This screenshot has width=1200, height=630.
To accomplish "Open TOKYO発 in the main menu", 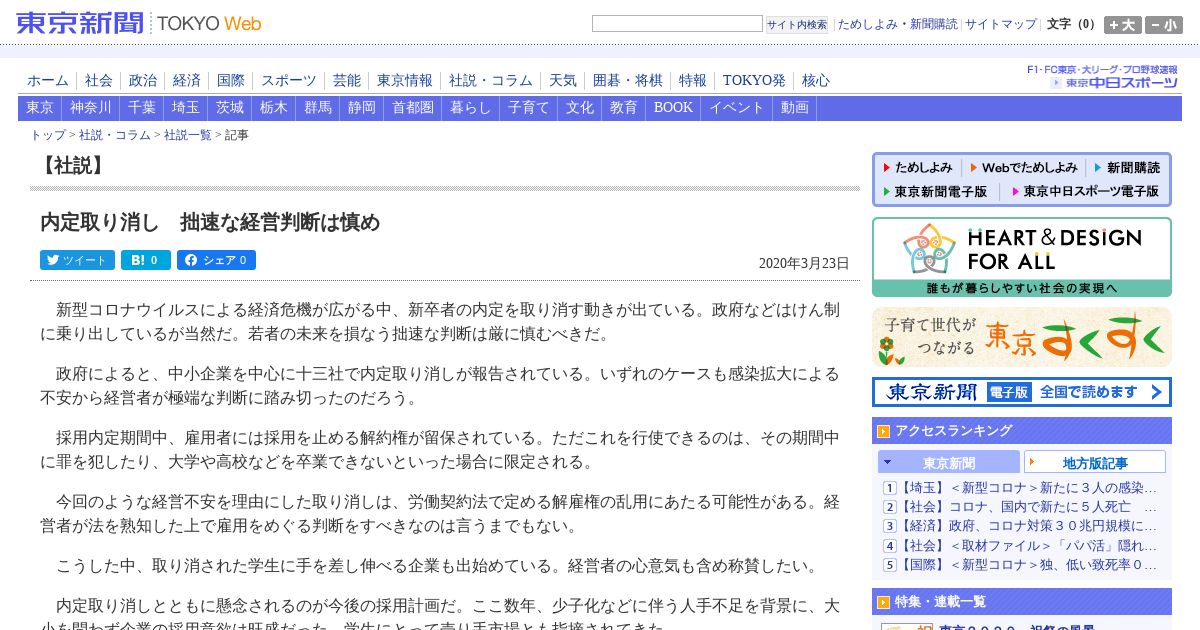I will 754,81.
